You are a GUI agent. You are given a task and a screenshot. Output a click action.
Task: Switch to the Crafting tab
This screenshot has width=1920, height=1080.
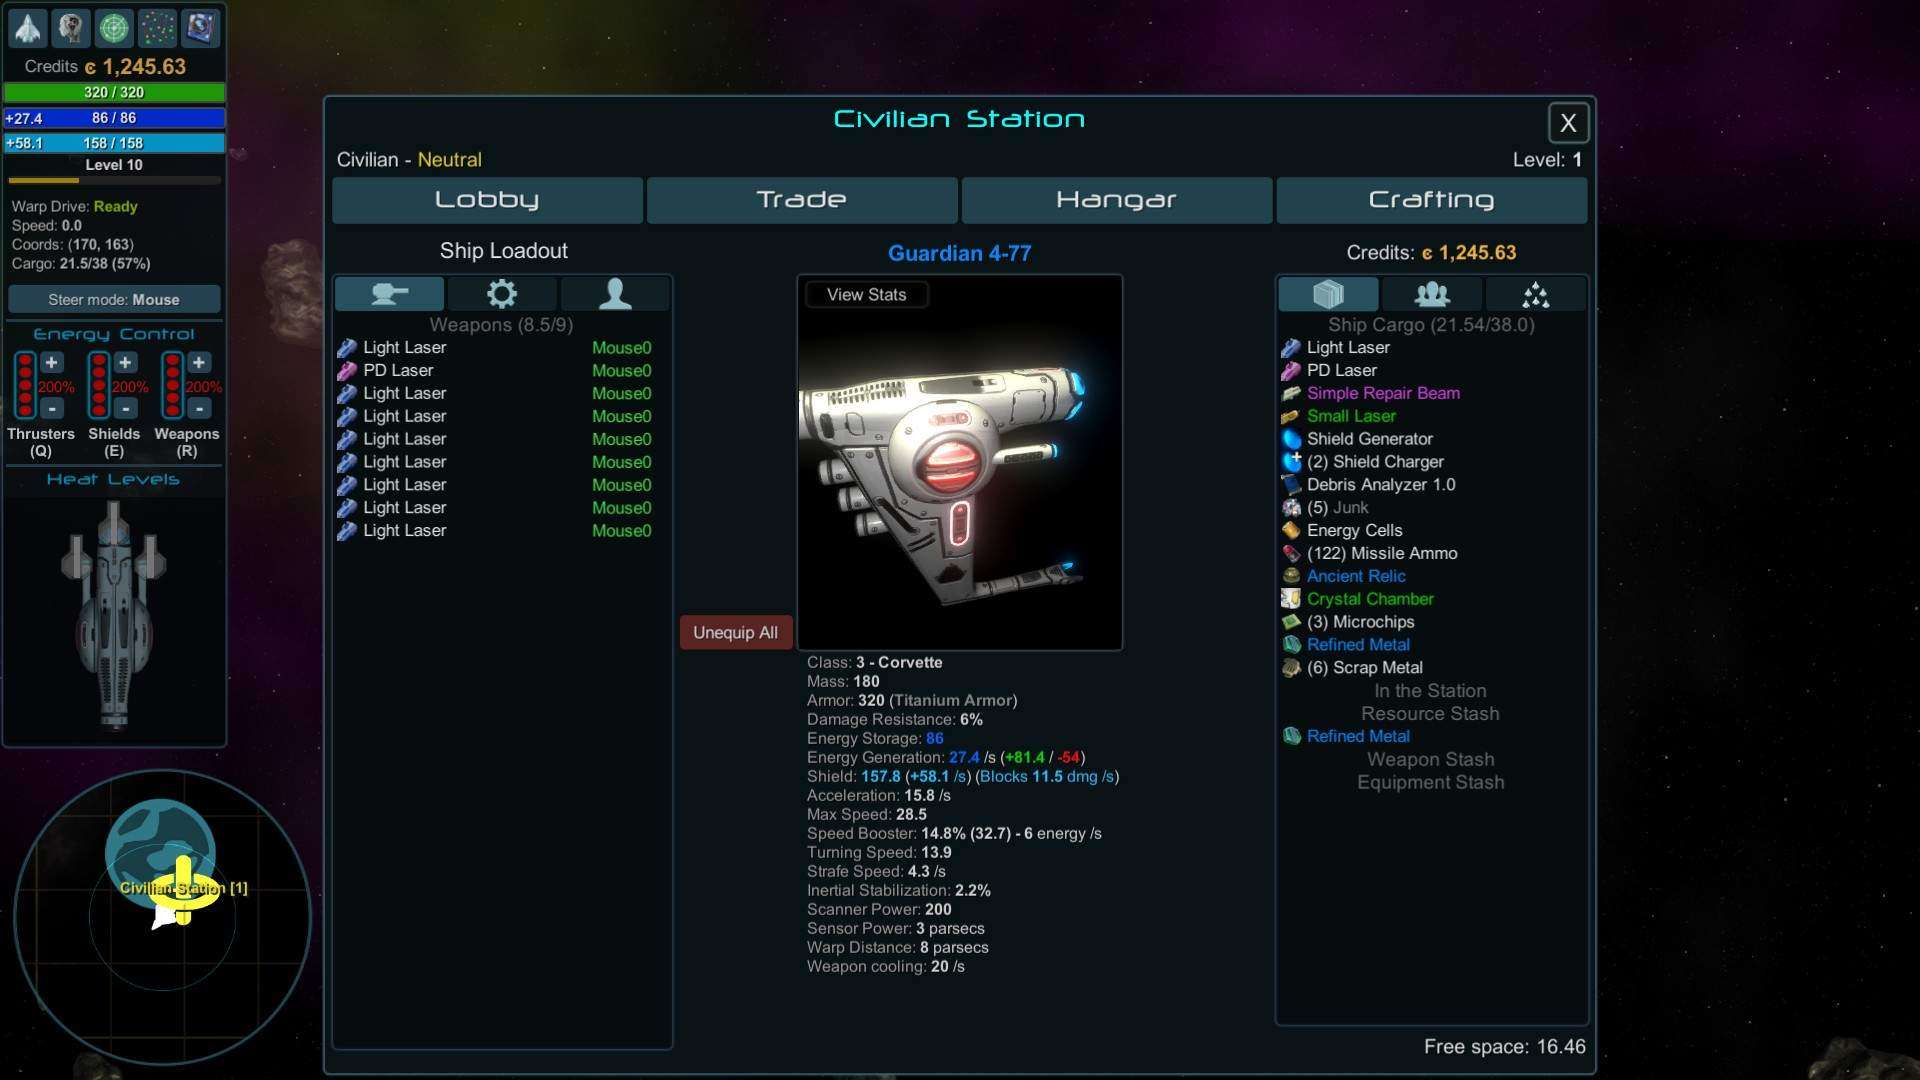[x=1429, y=198]
